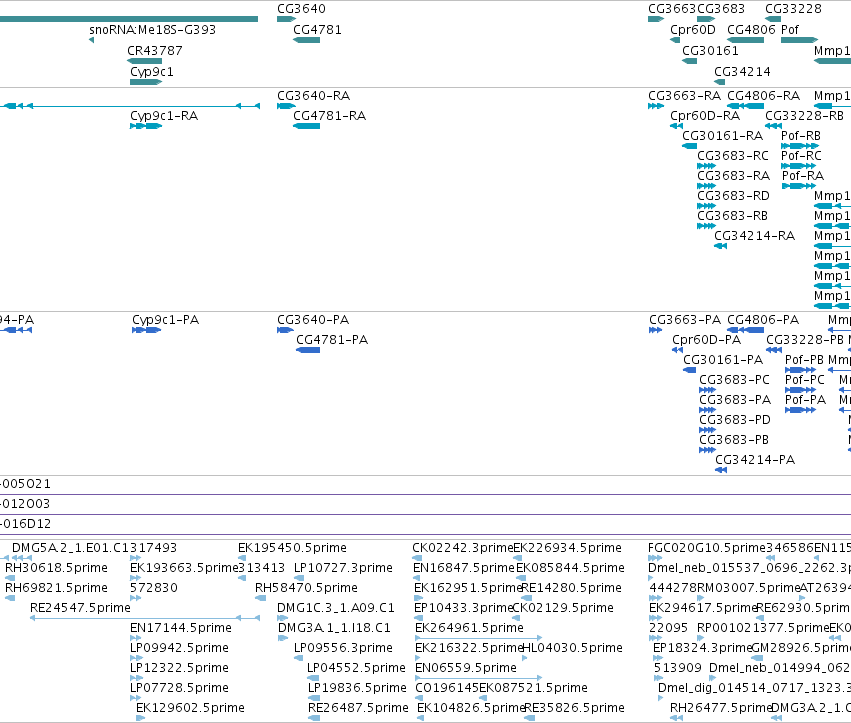The image size is (851, 723).
Task: Click the CG3640 gene label
Action: pos(301,9)
